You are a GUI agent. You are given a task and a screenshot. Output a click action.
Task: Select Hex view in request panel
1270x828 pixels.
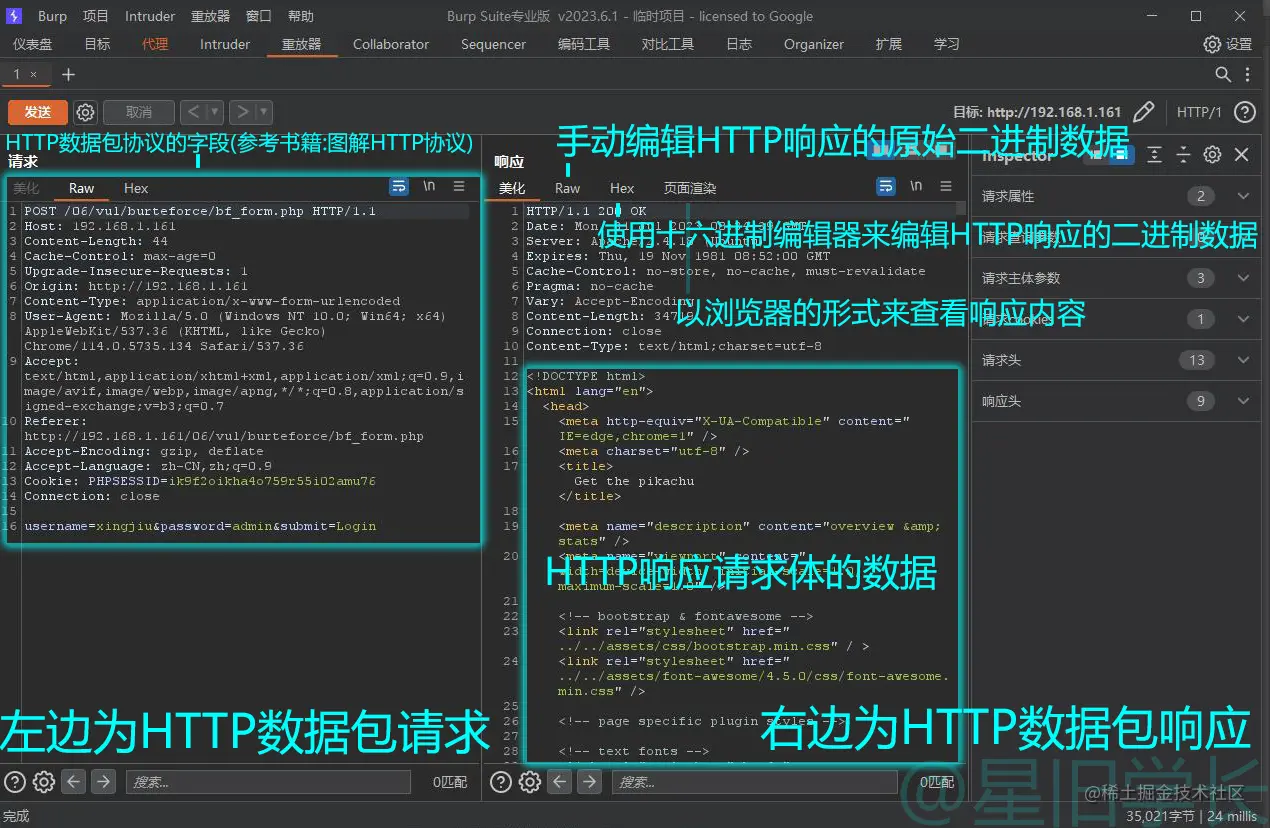(x=136, y=188)
